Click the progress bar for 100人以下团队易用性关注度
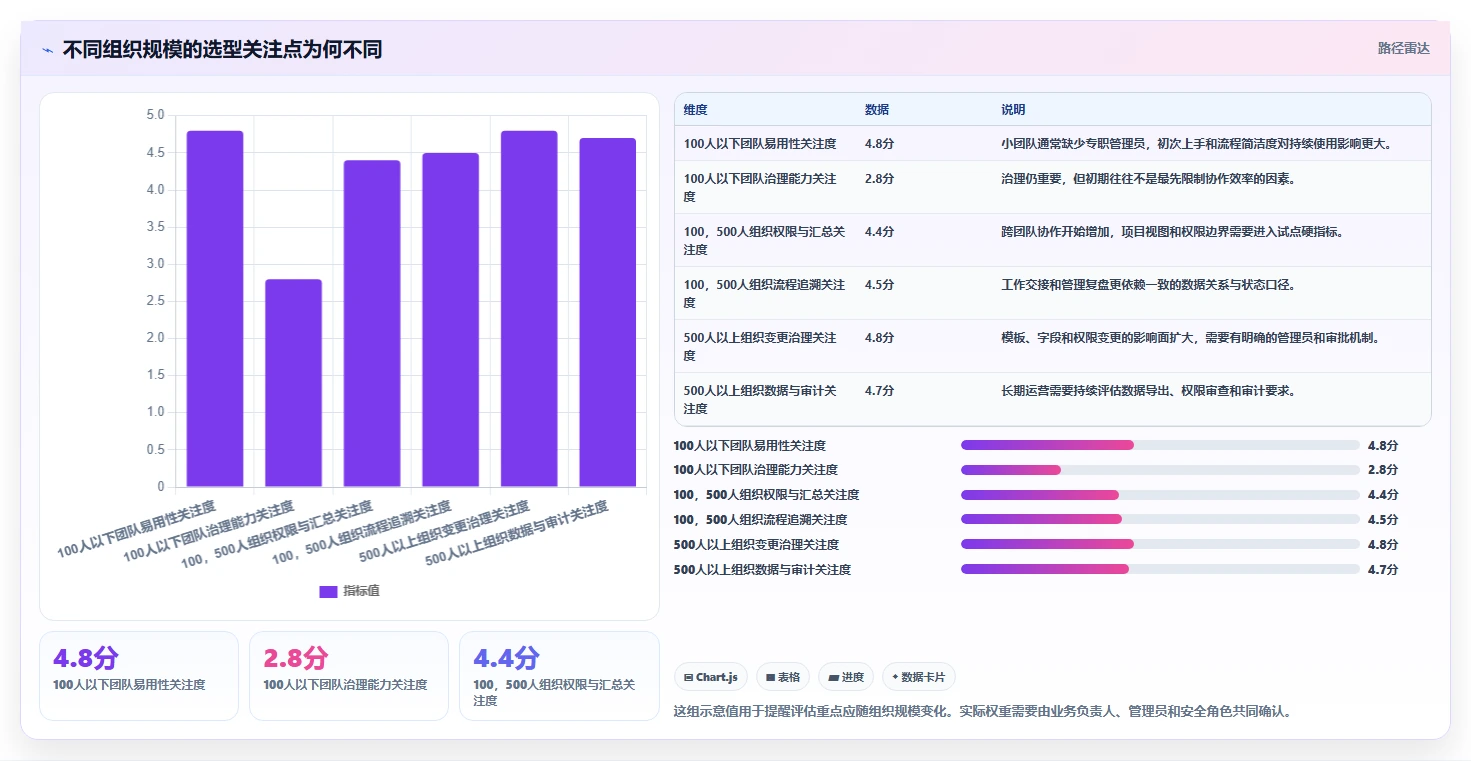The width and height of the screenshot is (1471, 761). click(1160, 445)
